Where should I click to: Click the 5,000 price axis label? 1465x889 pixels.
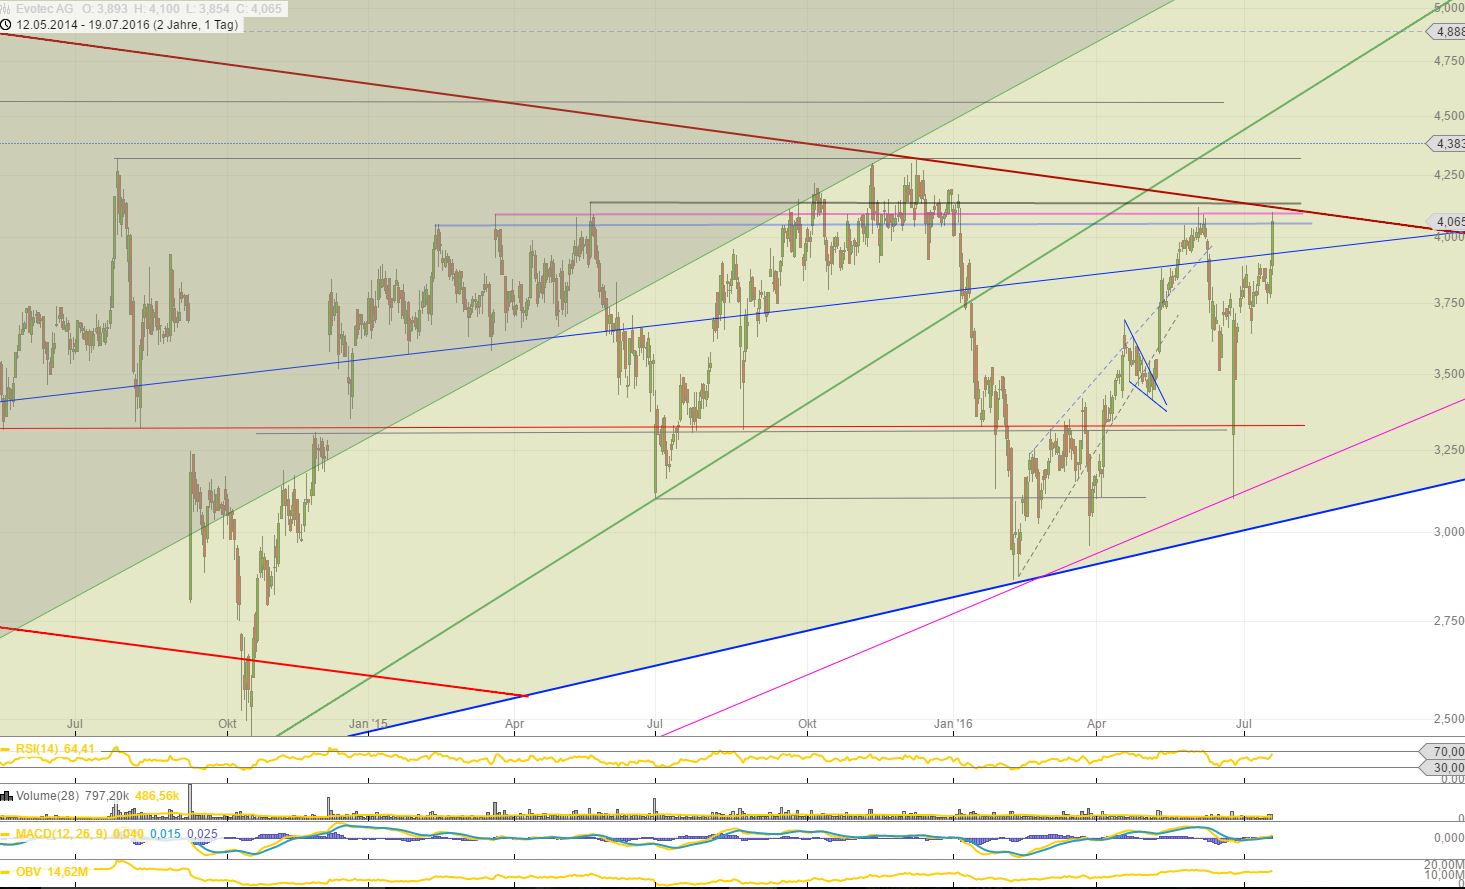1449,8
